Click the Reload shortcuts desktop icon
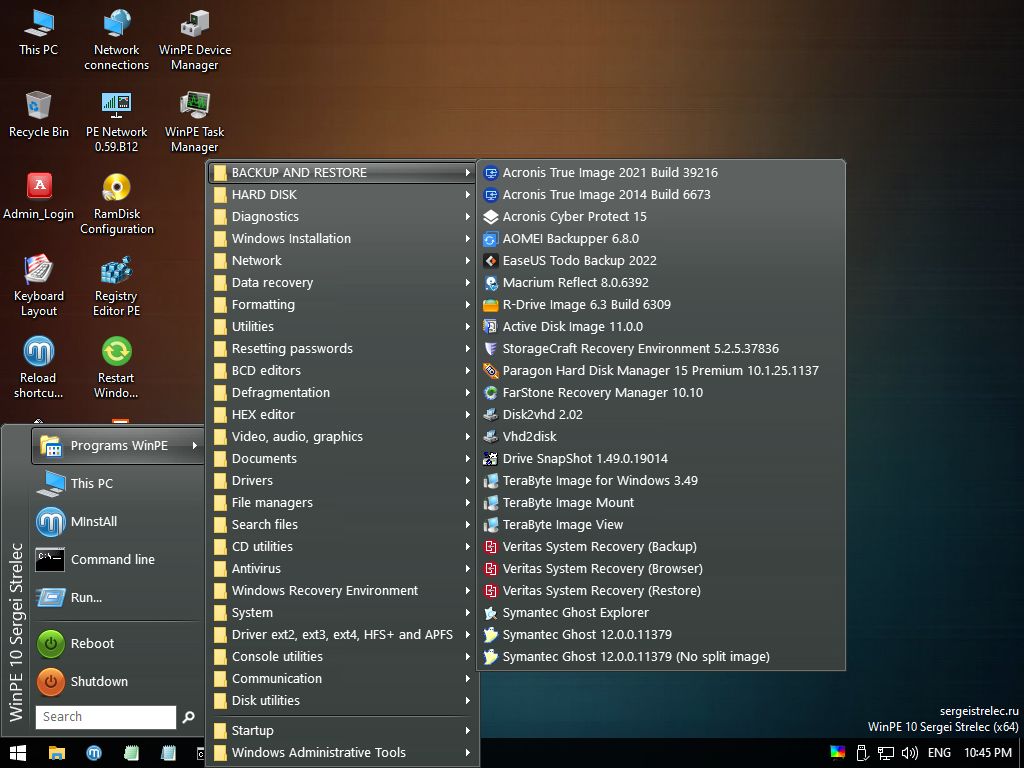Image resolution: width=1024 pixels, height=768 pixels. tap(39, 368)
